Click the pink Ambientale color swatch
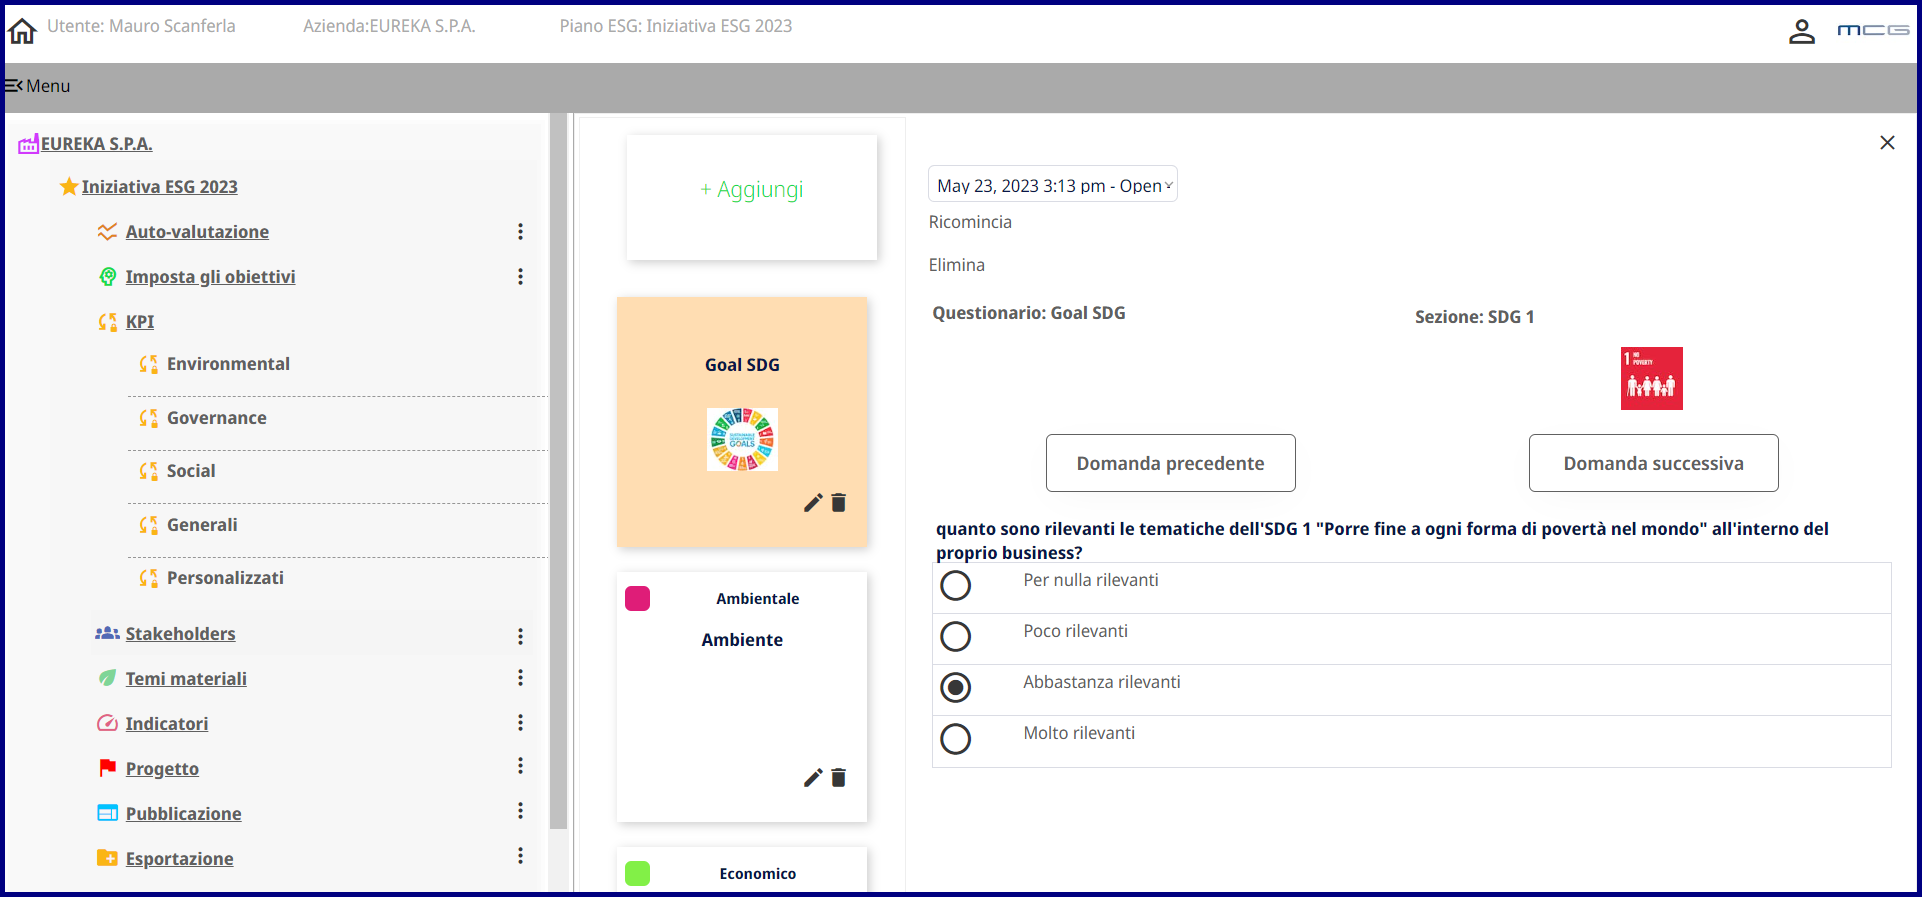The width and height of the screenshot is (1922, 897). tap(637, 599)
